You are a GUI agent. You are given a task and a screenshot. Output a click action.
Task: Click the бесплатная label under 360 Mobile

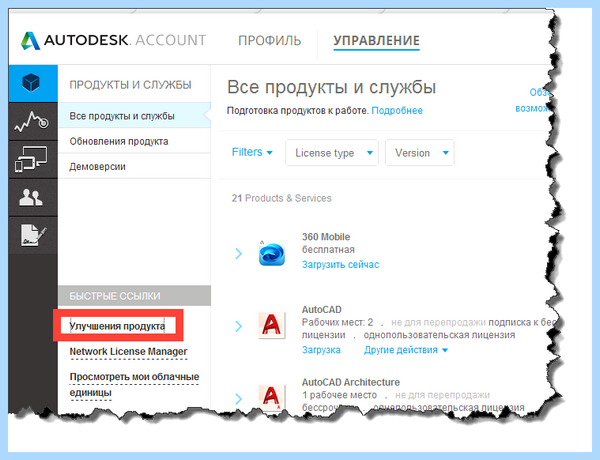[328, 250]
